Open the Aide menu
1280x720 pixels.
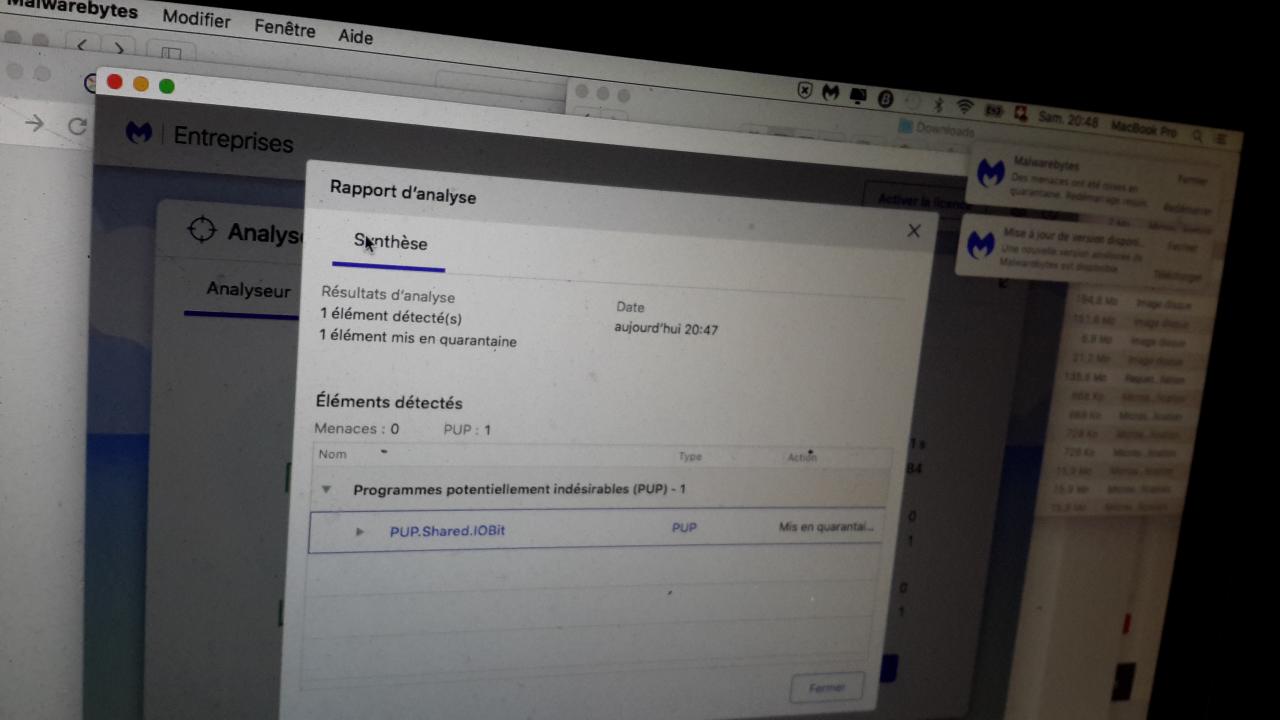point(355,36)
